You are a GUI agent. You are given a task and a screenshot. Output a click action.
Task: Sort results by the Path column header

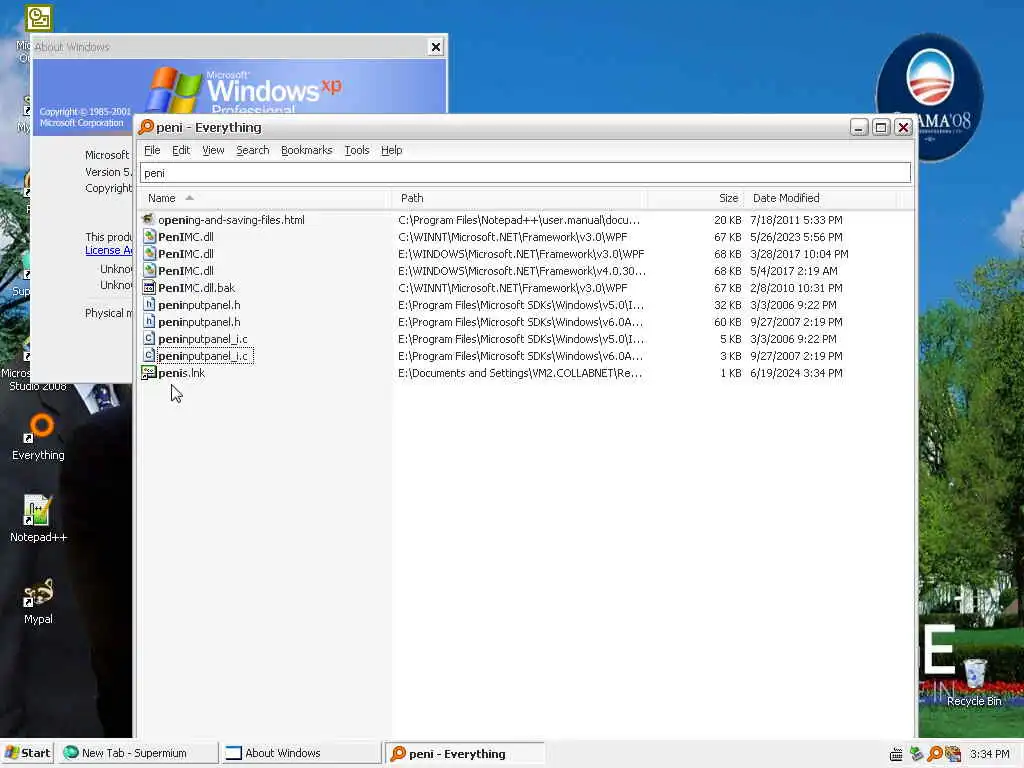click(520, 198)
